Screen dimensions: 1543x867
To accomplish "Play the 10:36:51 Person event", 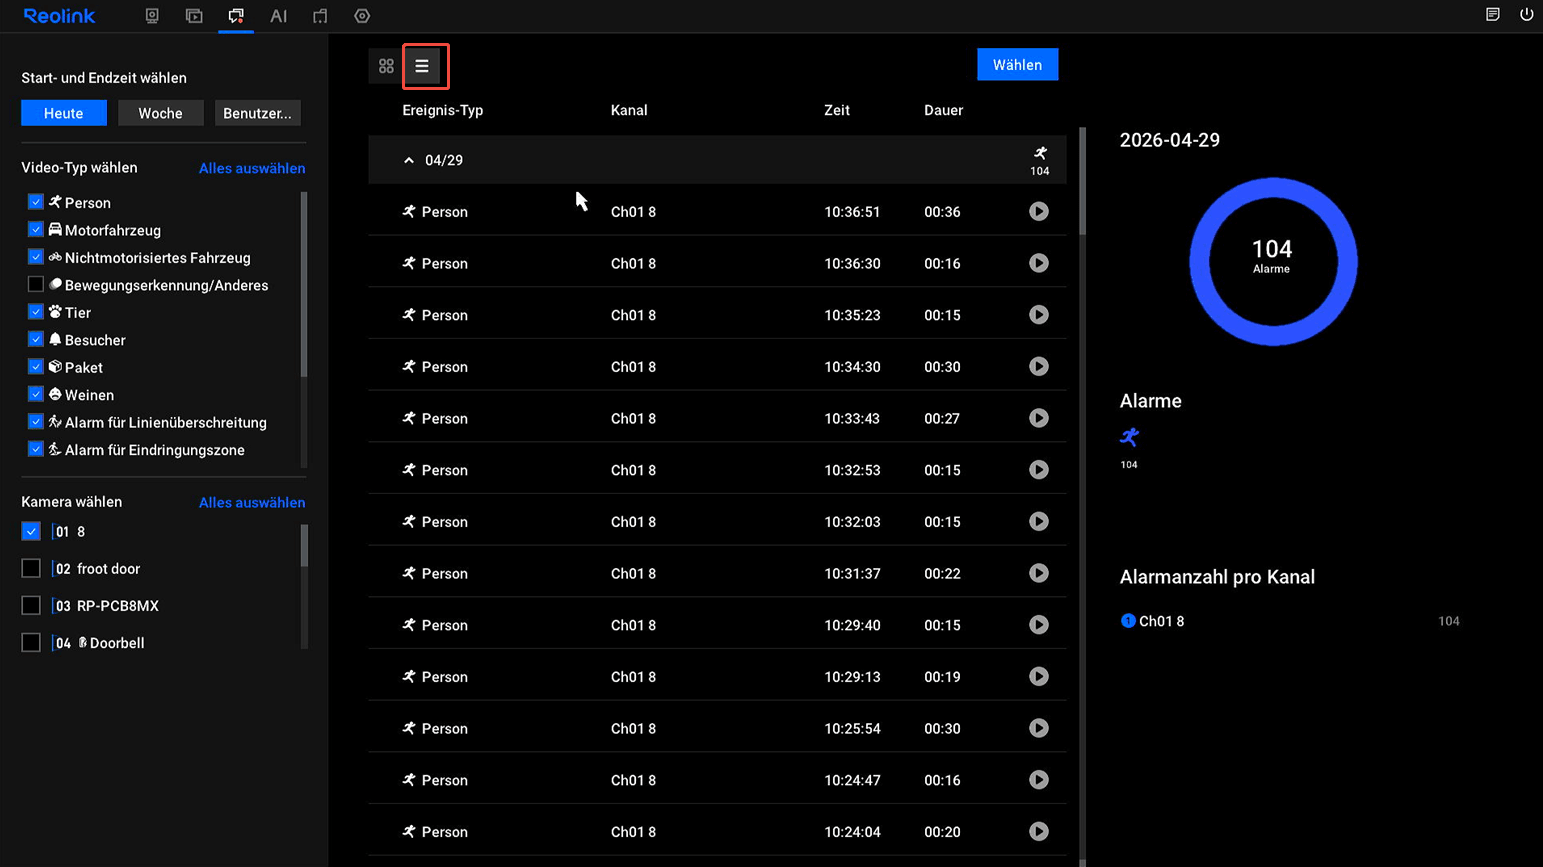I will pos(1039,211).
